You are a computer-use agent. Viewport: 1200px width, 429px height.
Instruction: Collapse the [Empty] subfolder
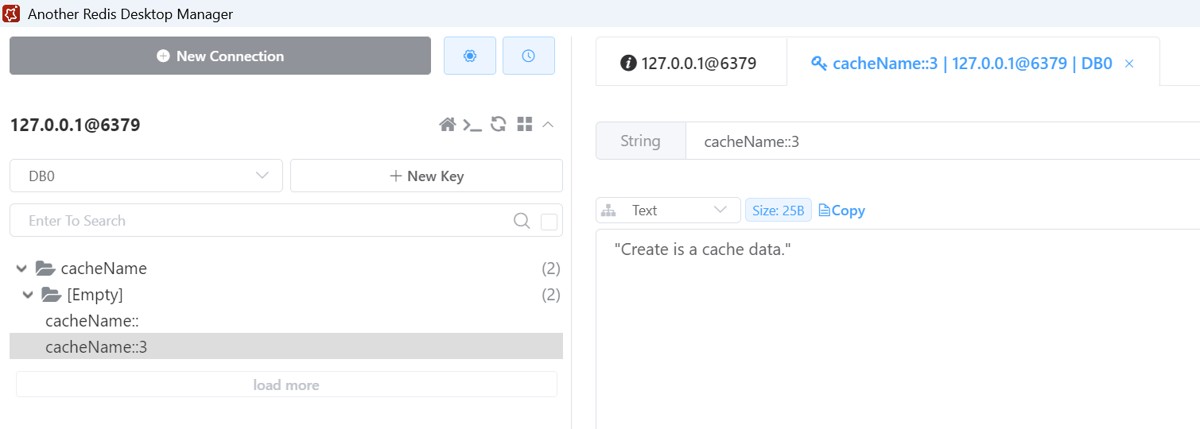29,295
